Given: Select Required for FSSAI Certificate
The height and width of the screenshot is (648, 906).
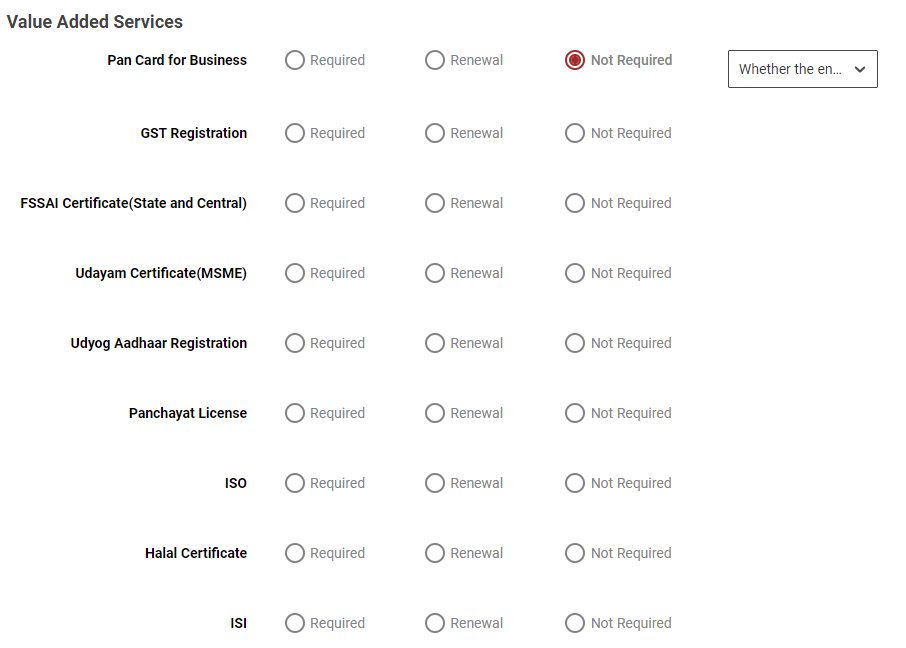Looking at the screenshot, I should pos(295,203).
